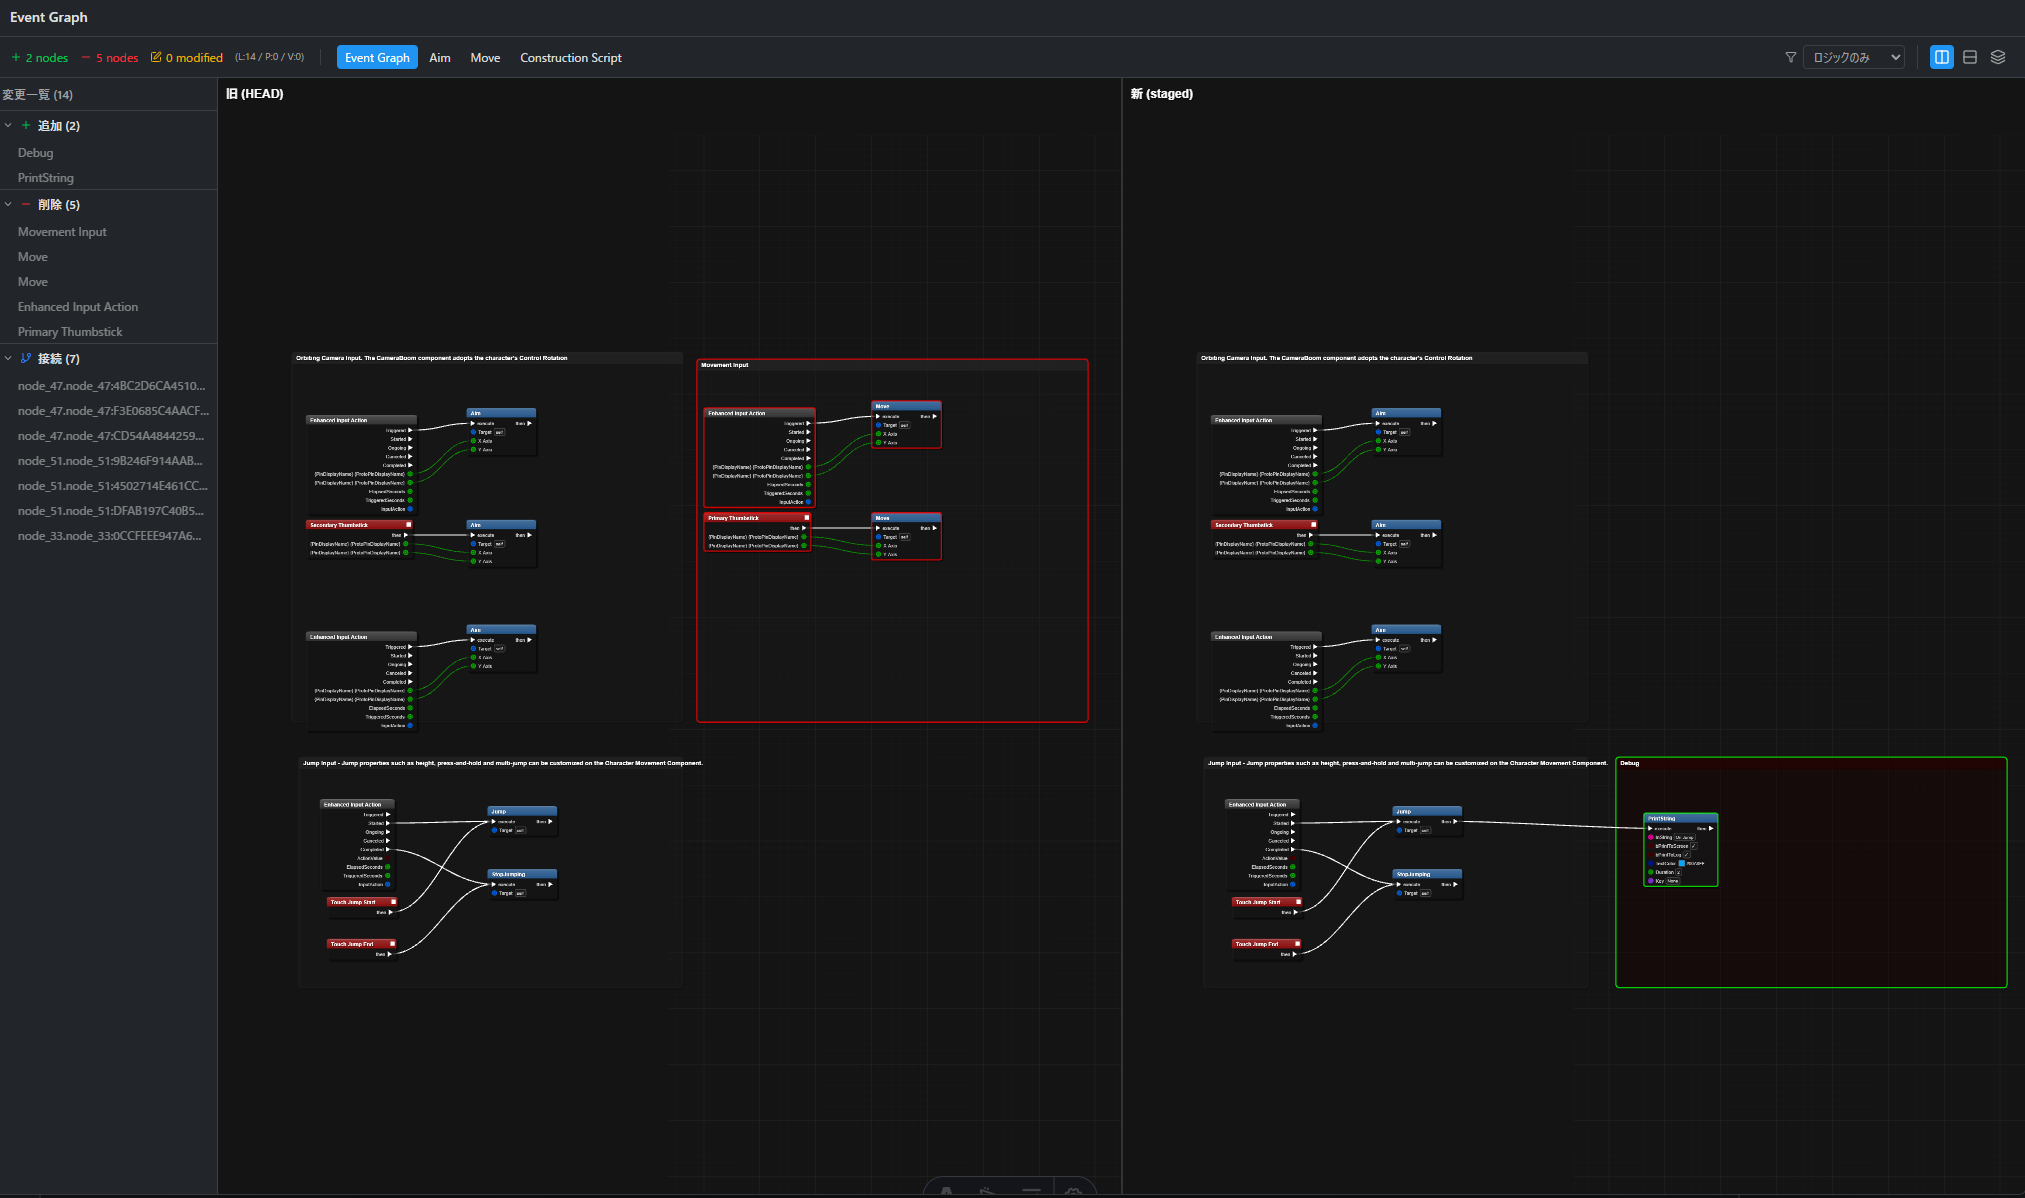Click green plus icon beside 追加 (2)
The height and width of the screenshot is (1198, 2025).
26,125
